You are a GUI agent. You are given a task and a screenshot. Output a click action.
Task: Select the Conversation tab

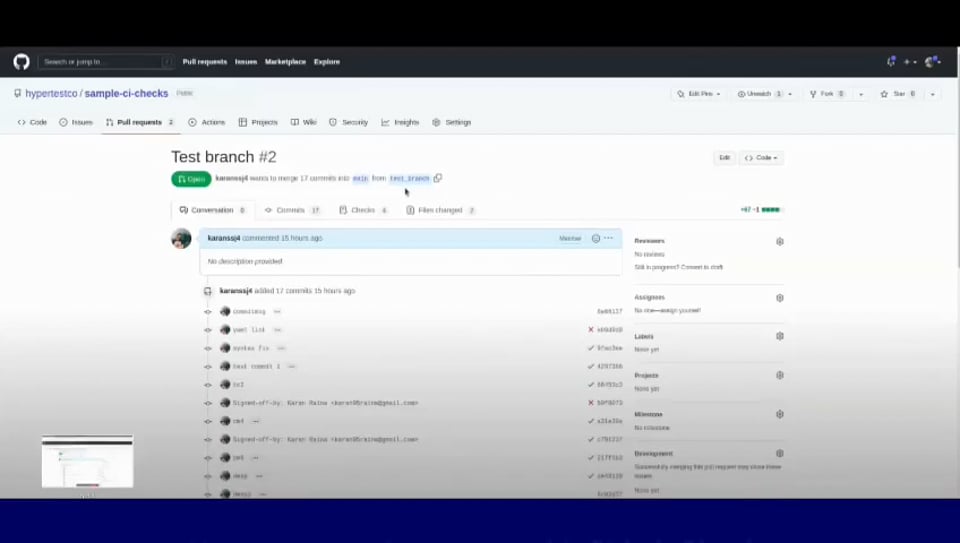213,210
